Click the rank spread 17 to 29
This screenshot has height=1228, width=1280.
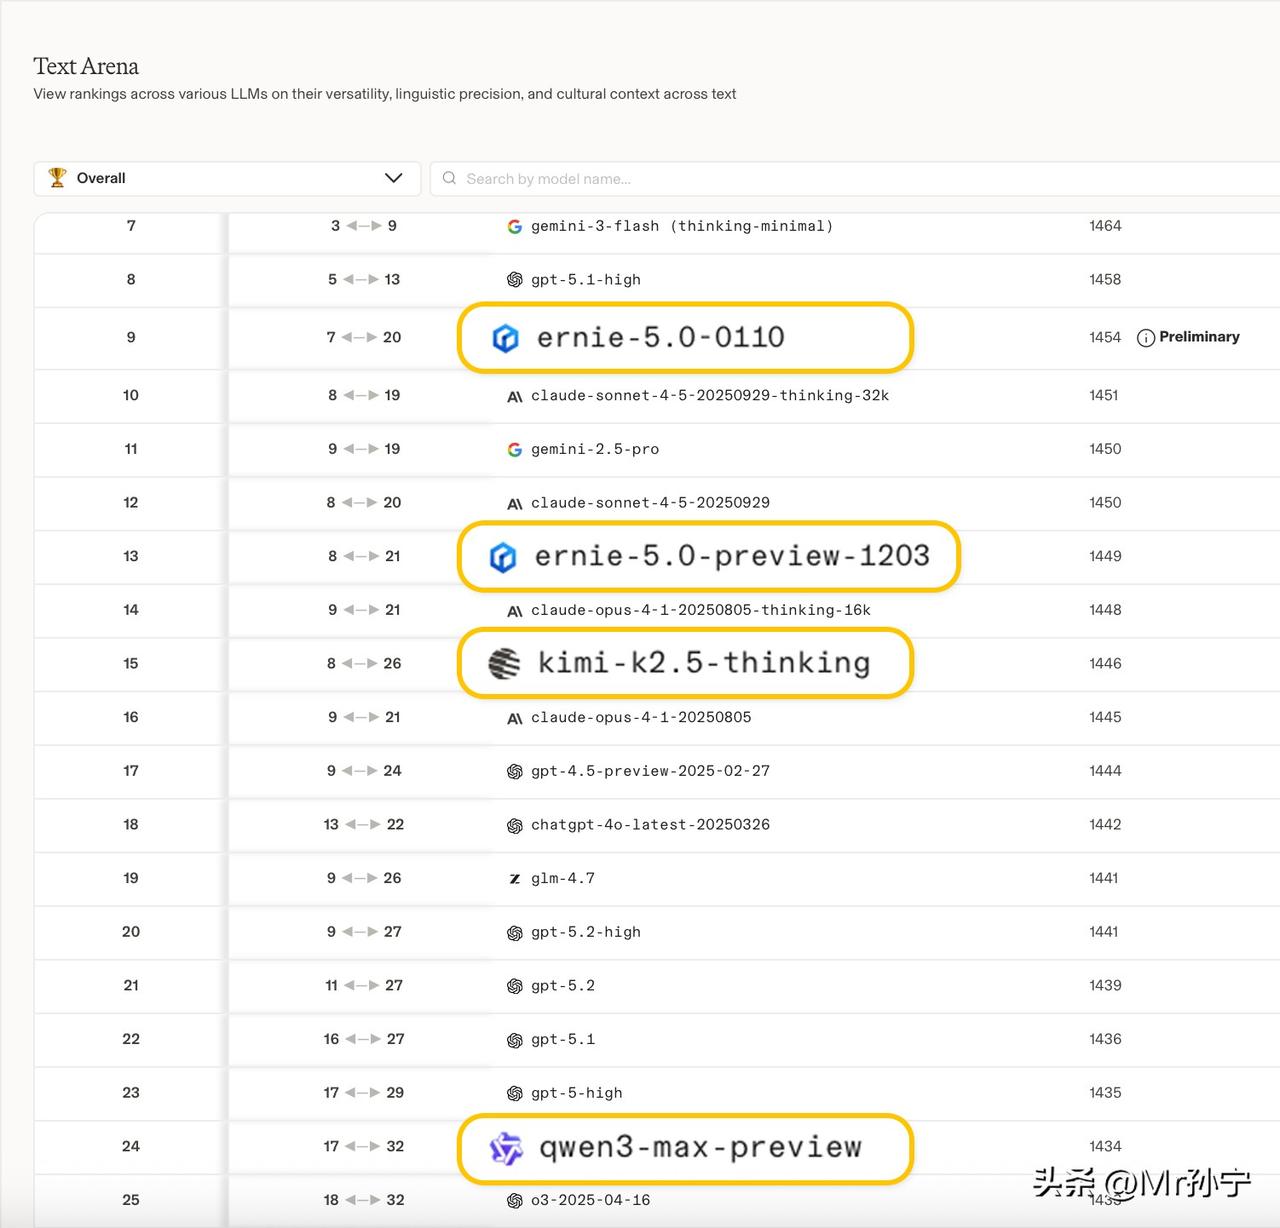(x=364, y=1093)
